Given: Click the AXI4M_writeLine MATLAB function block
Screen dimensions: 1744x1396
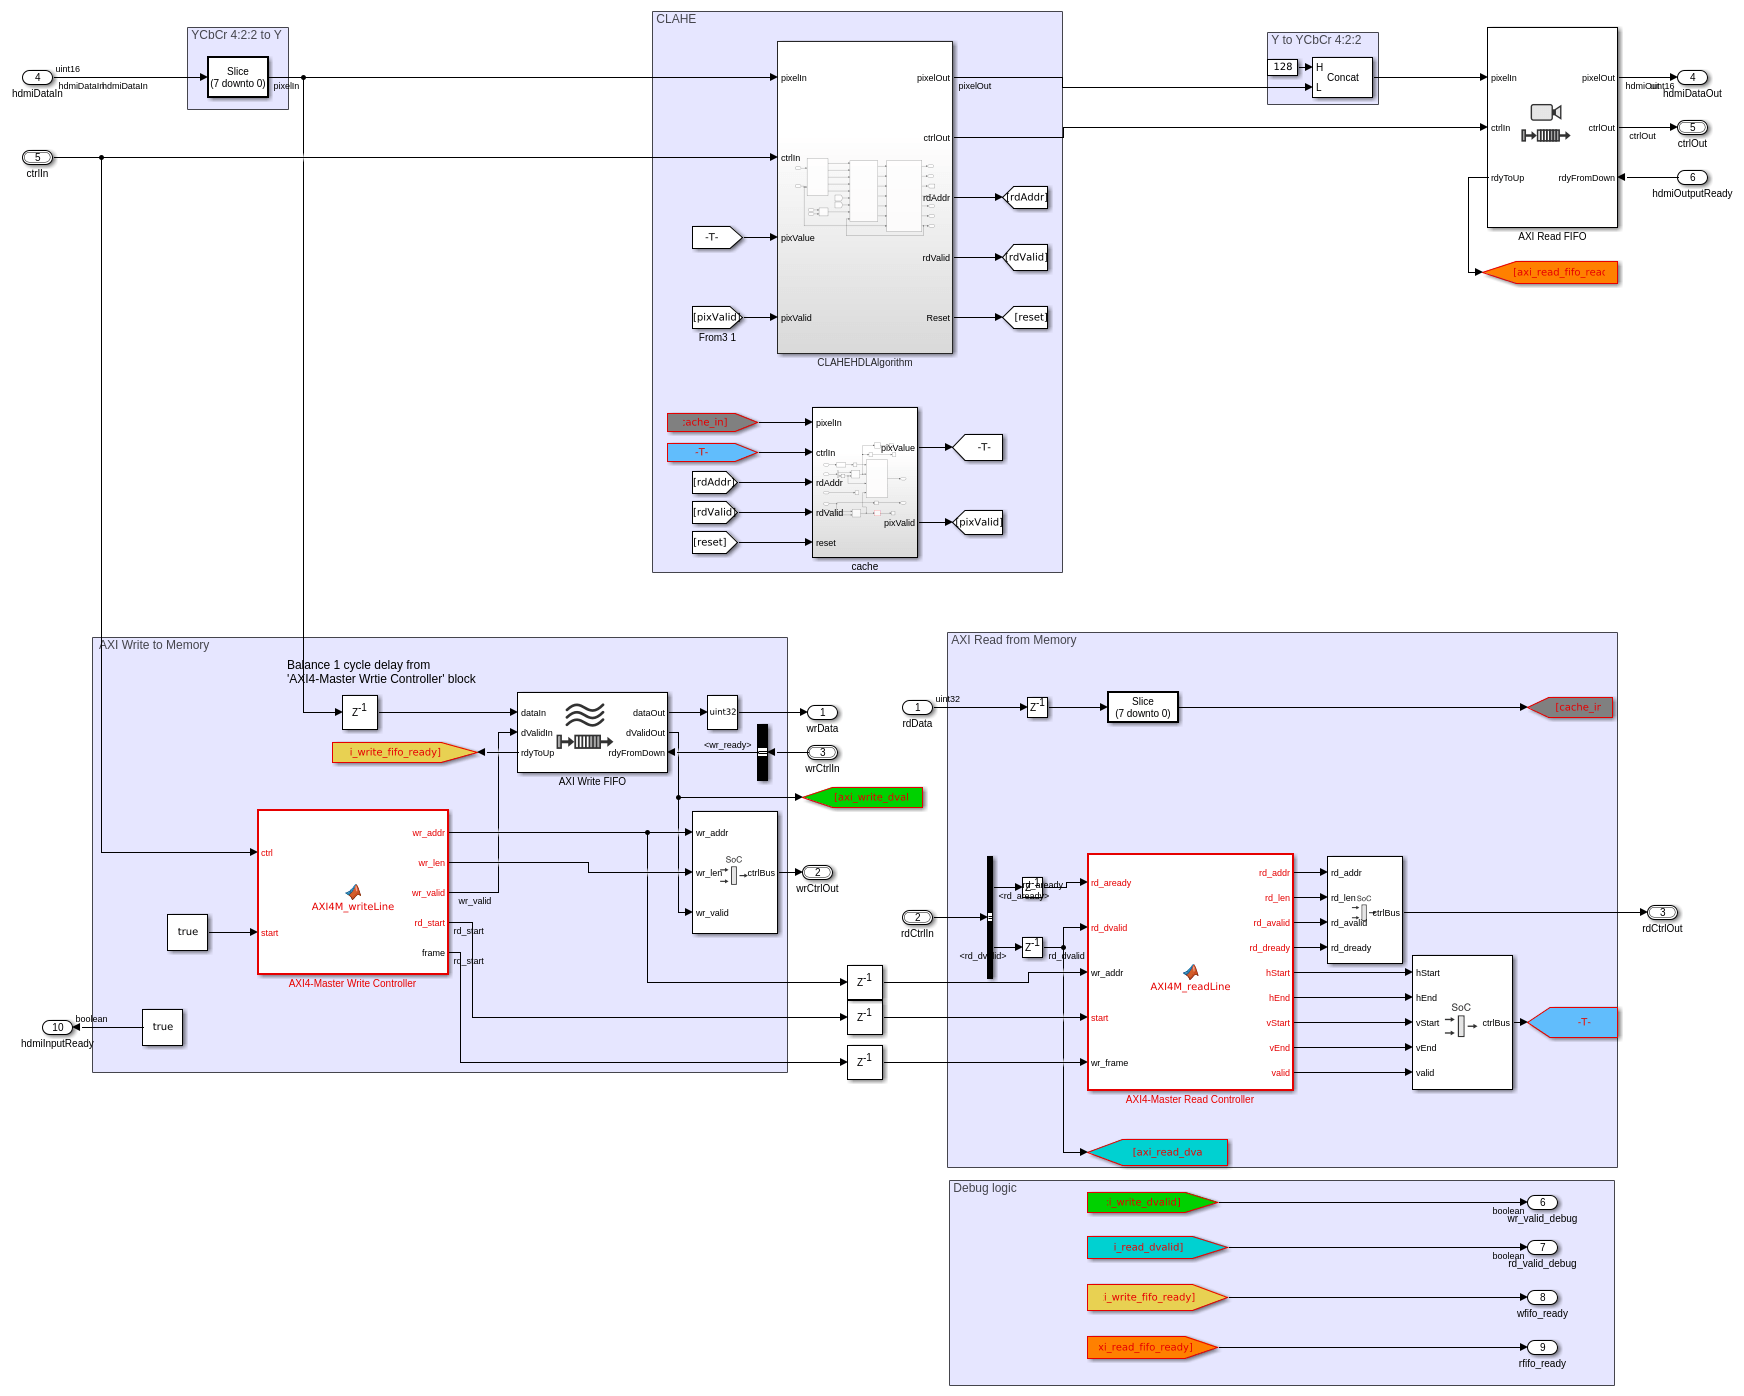Looking at the screenshot, I should pyautogui.click(x=353, y=892).
